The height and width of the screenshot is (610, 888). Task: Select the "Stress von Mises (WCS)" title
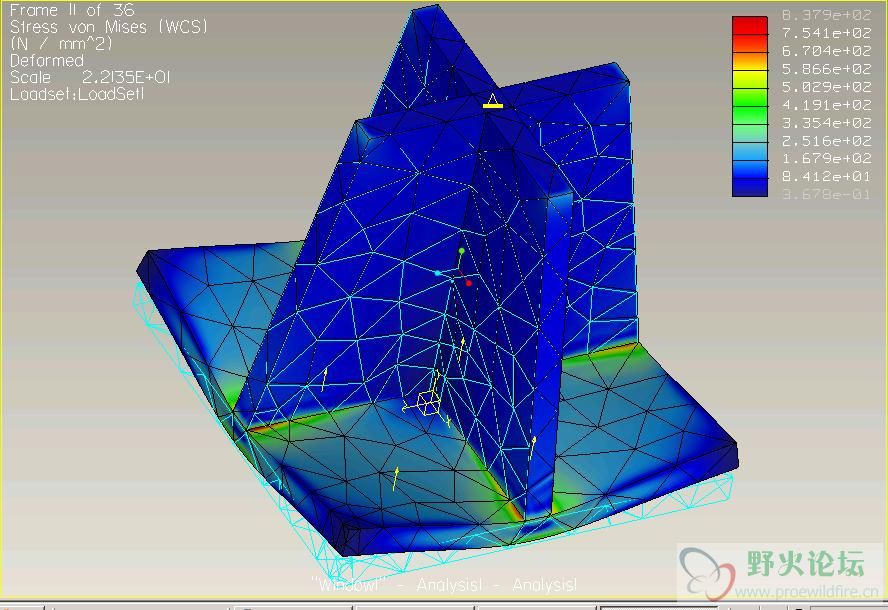pyautogui.click(x=109, y=27)
